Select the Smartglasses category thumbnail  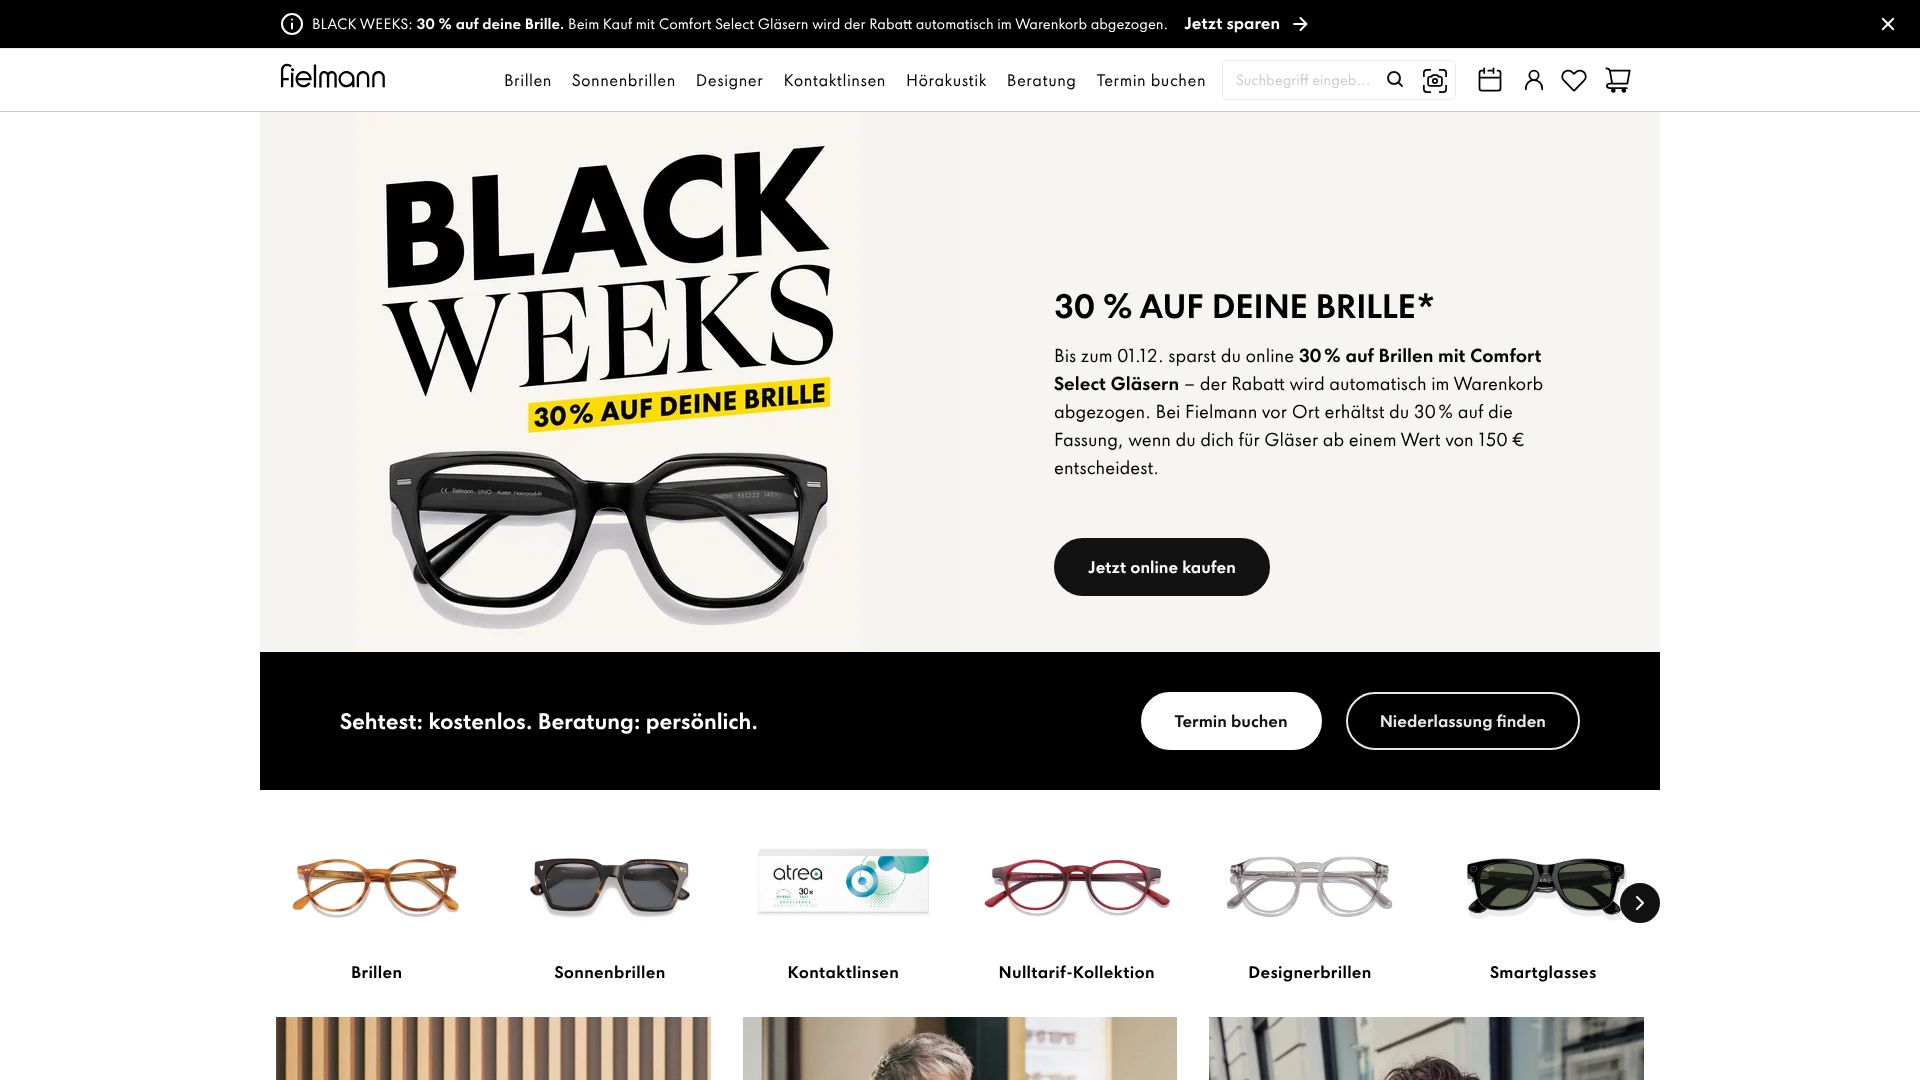(x=1543, y=886)
